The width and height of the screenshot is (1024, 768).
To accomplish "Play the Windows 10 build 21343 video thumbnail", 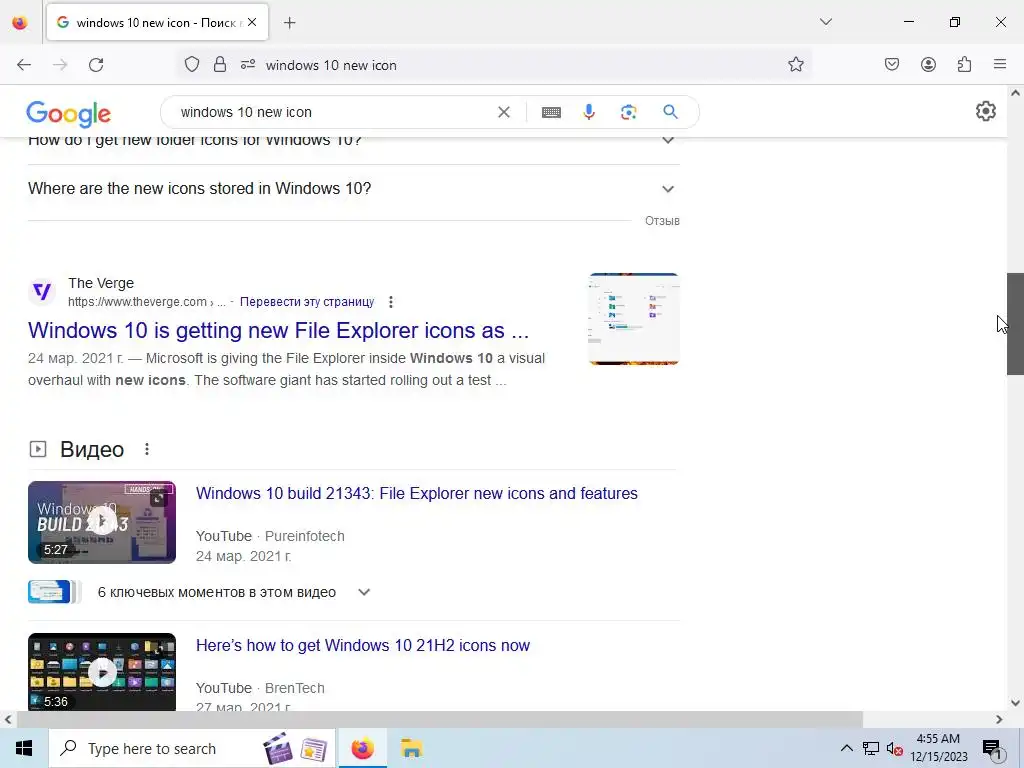I will pos(102,522).
